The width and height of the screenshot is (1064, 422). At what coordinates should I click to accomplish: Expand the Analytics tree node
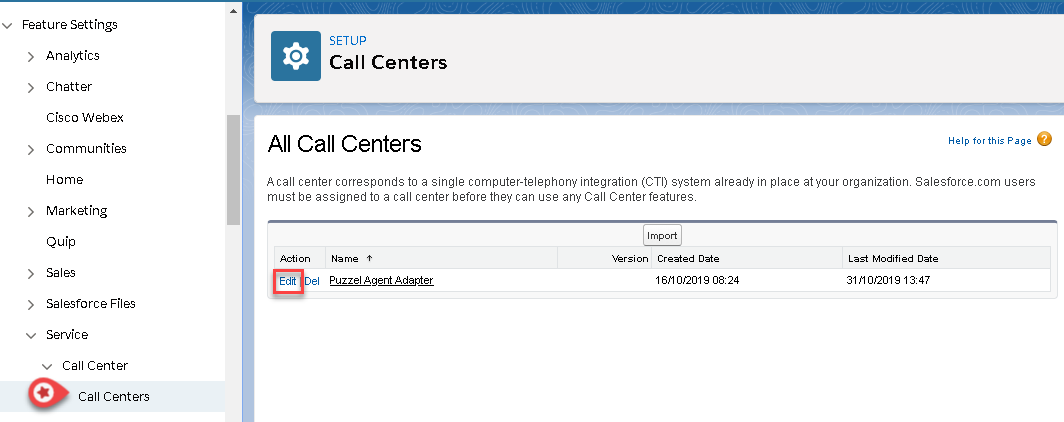(x=31, y=56)
